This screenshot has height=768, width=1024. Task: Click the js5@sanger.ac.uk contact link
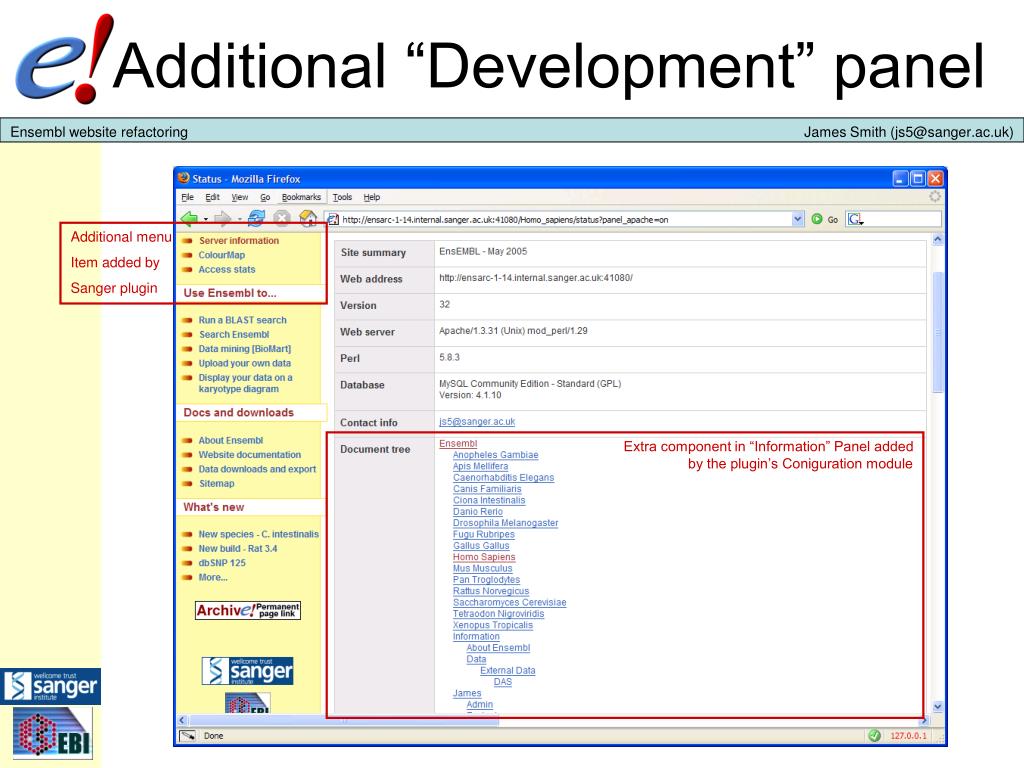coord(477,422)
